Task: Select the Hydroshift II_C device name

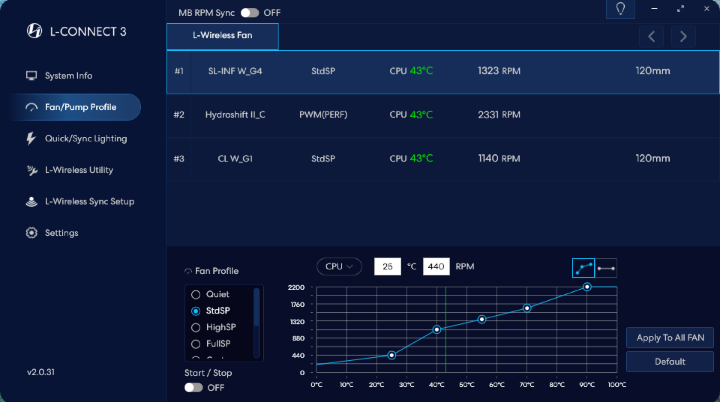Action: tap(235, 115)
